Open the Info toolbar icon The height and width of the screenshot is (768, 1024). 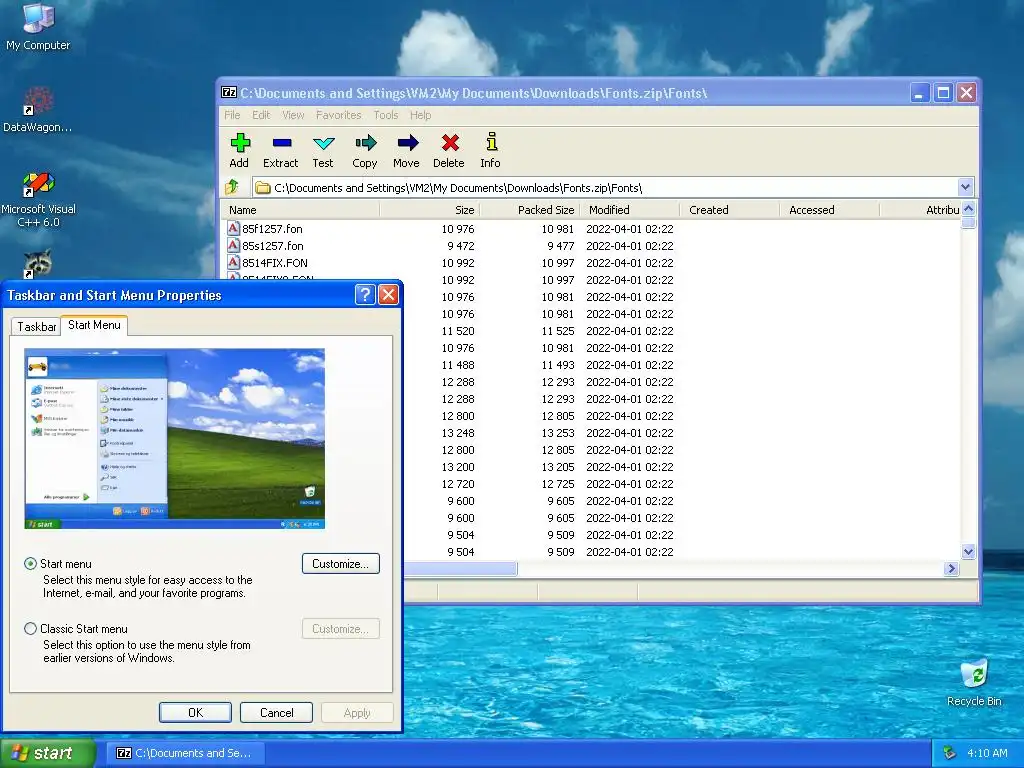pyautogui.click(x=491, y=151)
